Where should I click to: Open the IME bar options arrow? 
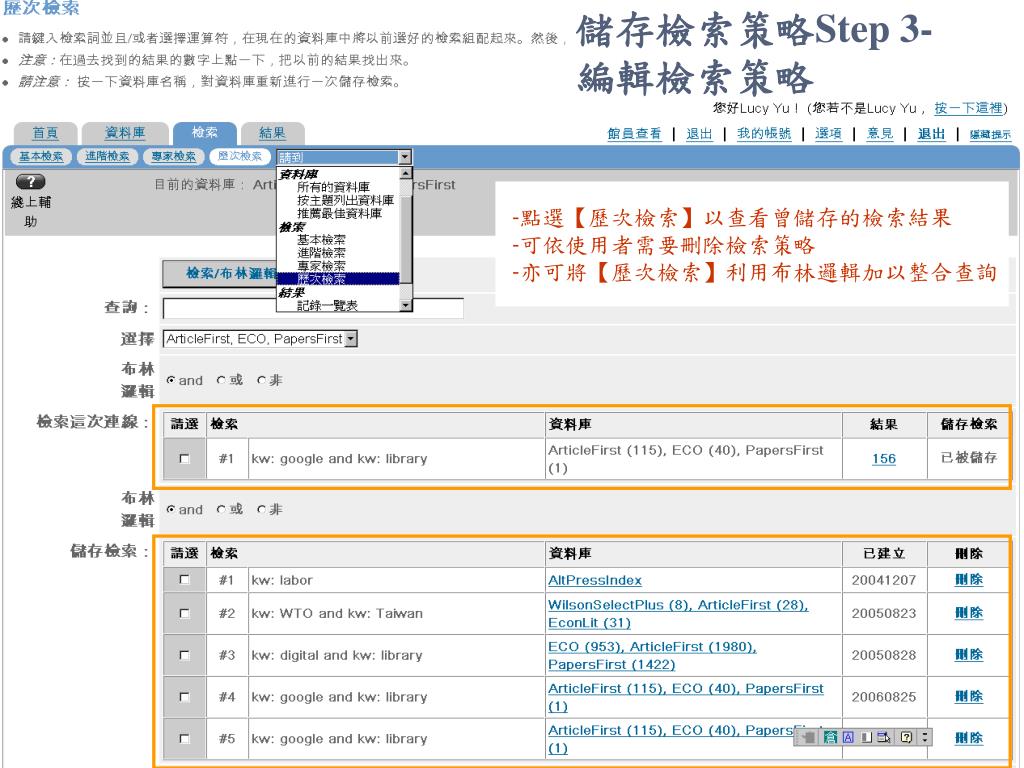point(924,737)
